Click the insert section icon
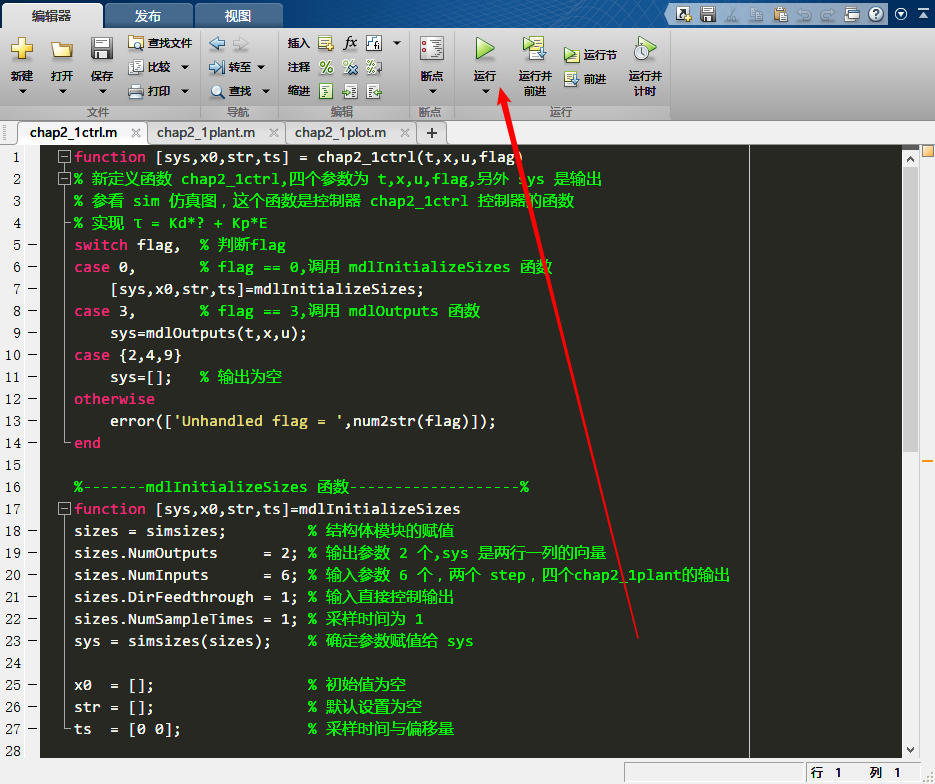This screenshot has height=784, width=935. click(x=326, y=43)
